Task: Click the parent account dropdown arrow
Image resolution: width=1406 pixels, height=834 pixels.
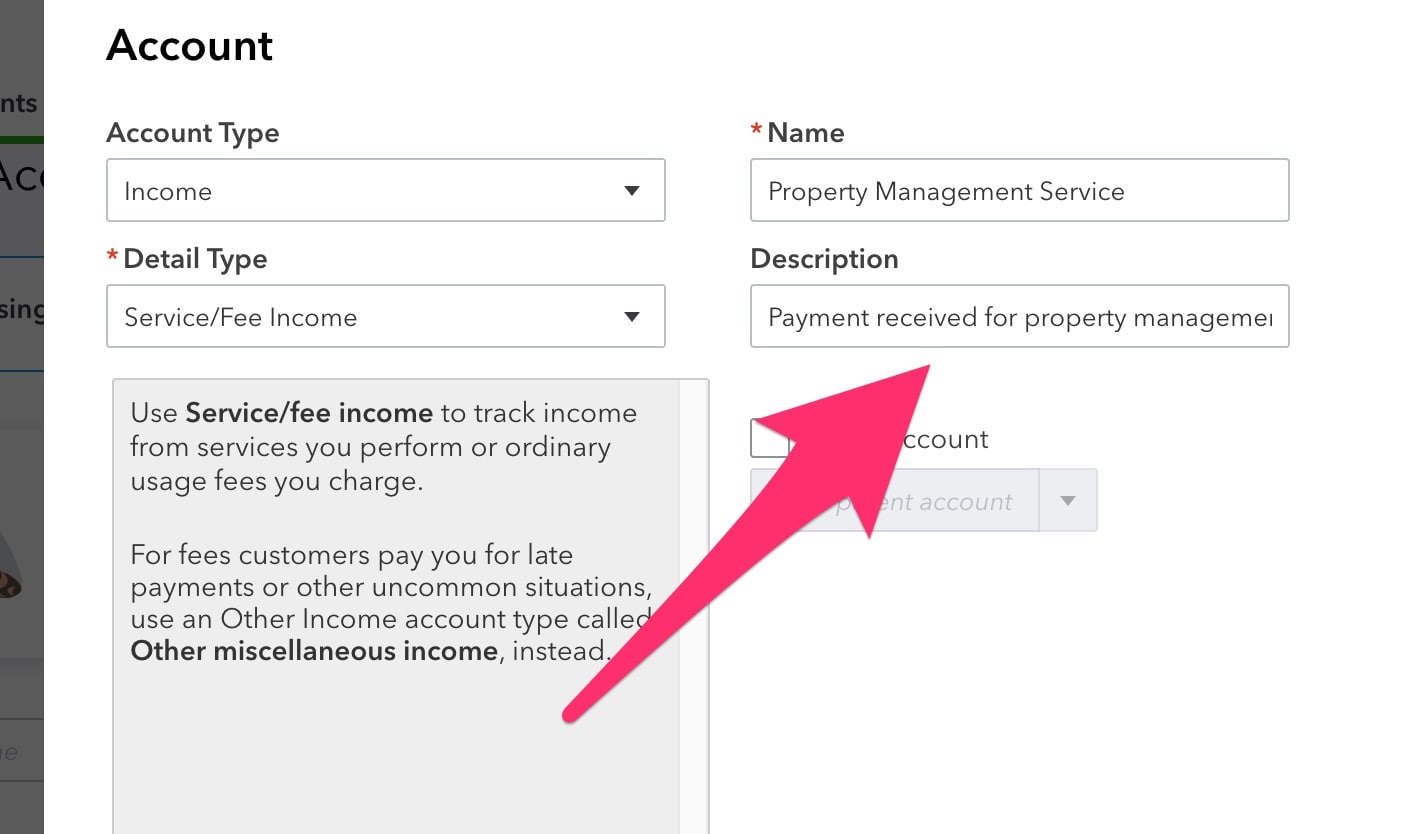Action: [1070, 500]
